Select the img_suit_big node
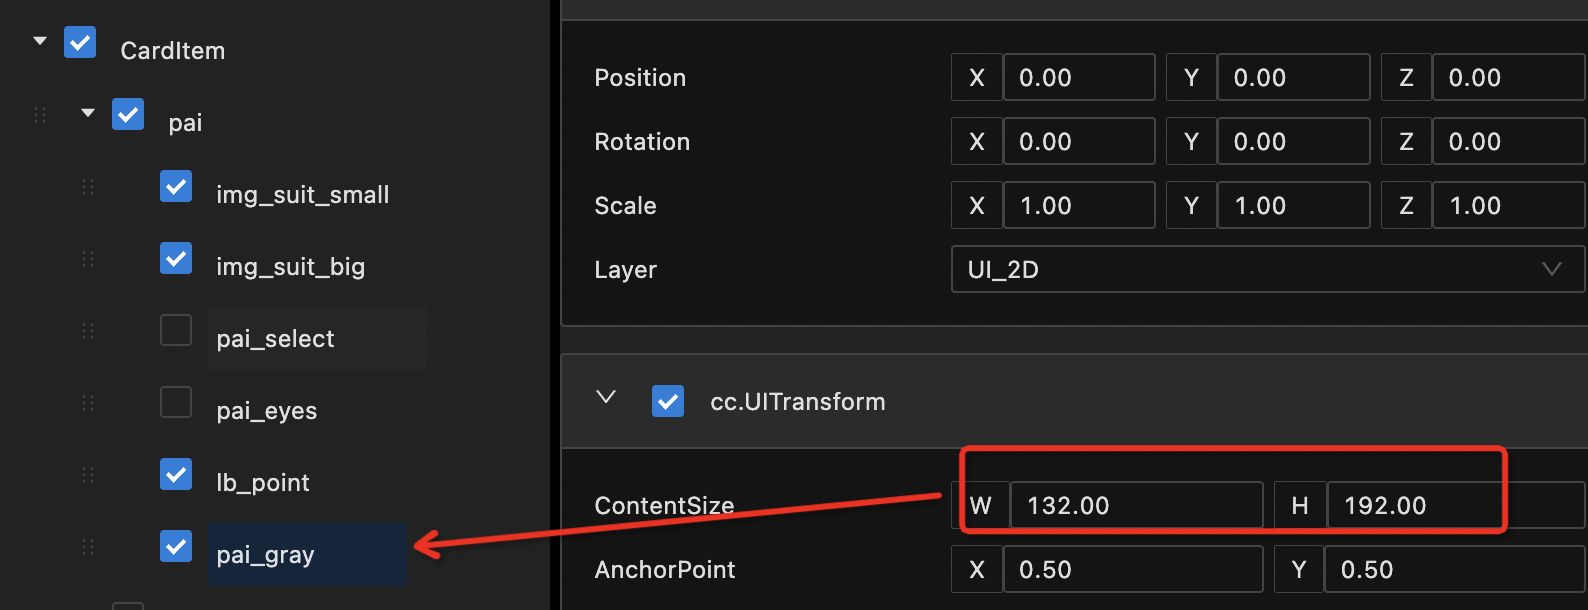The height and width of the screenshot is (610, 1588). (290, 267)
